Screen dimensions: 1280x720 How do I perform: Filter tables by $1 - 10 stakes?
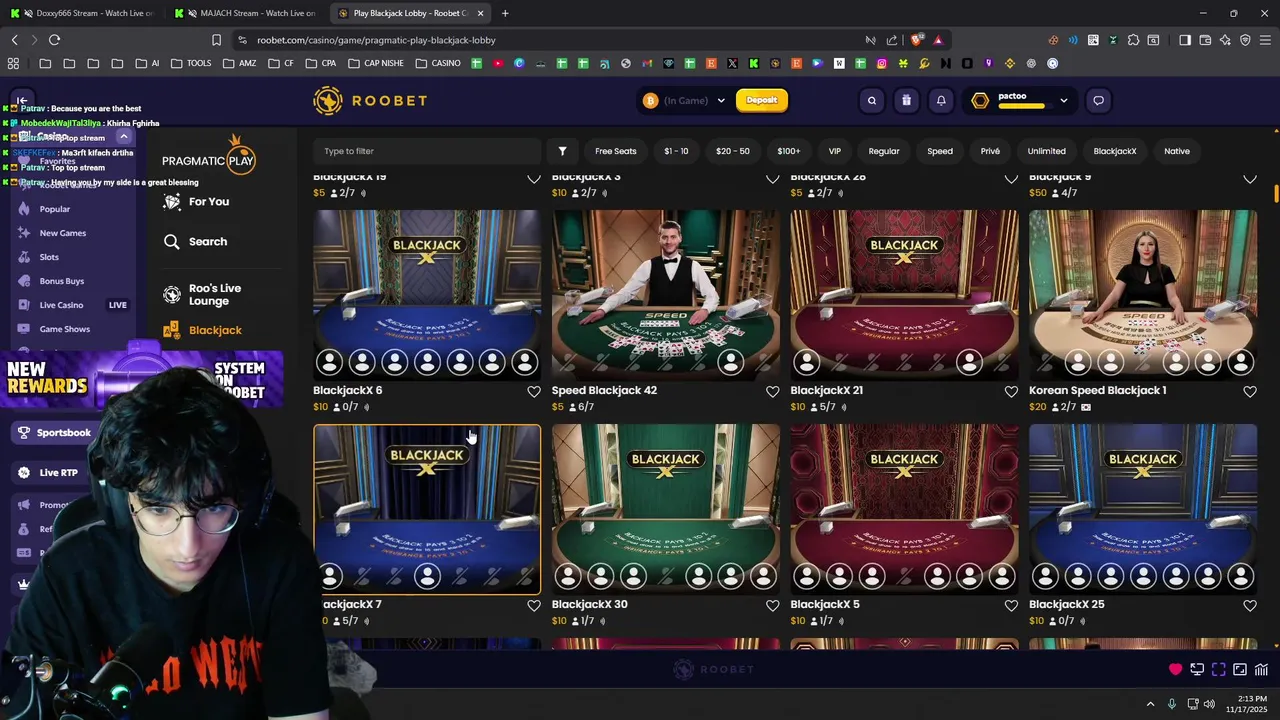(x=676, y=151)
